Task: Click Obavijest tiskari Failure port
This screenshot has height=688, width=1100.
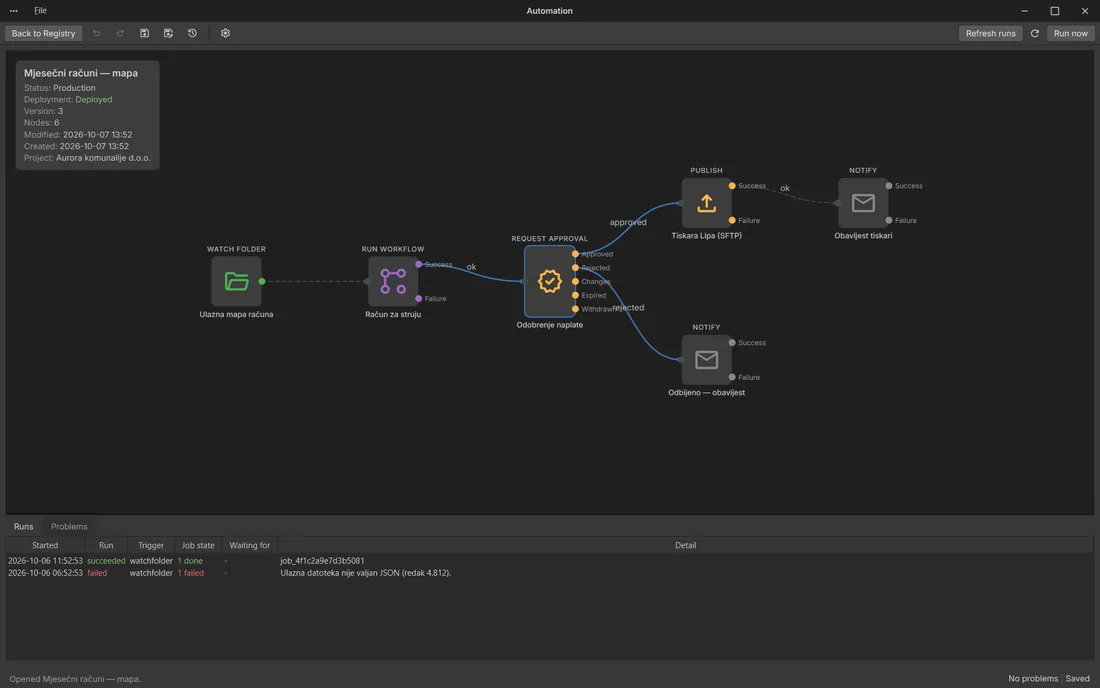Action: tap(889, 220)
